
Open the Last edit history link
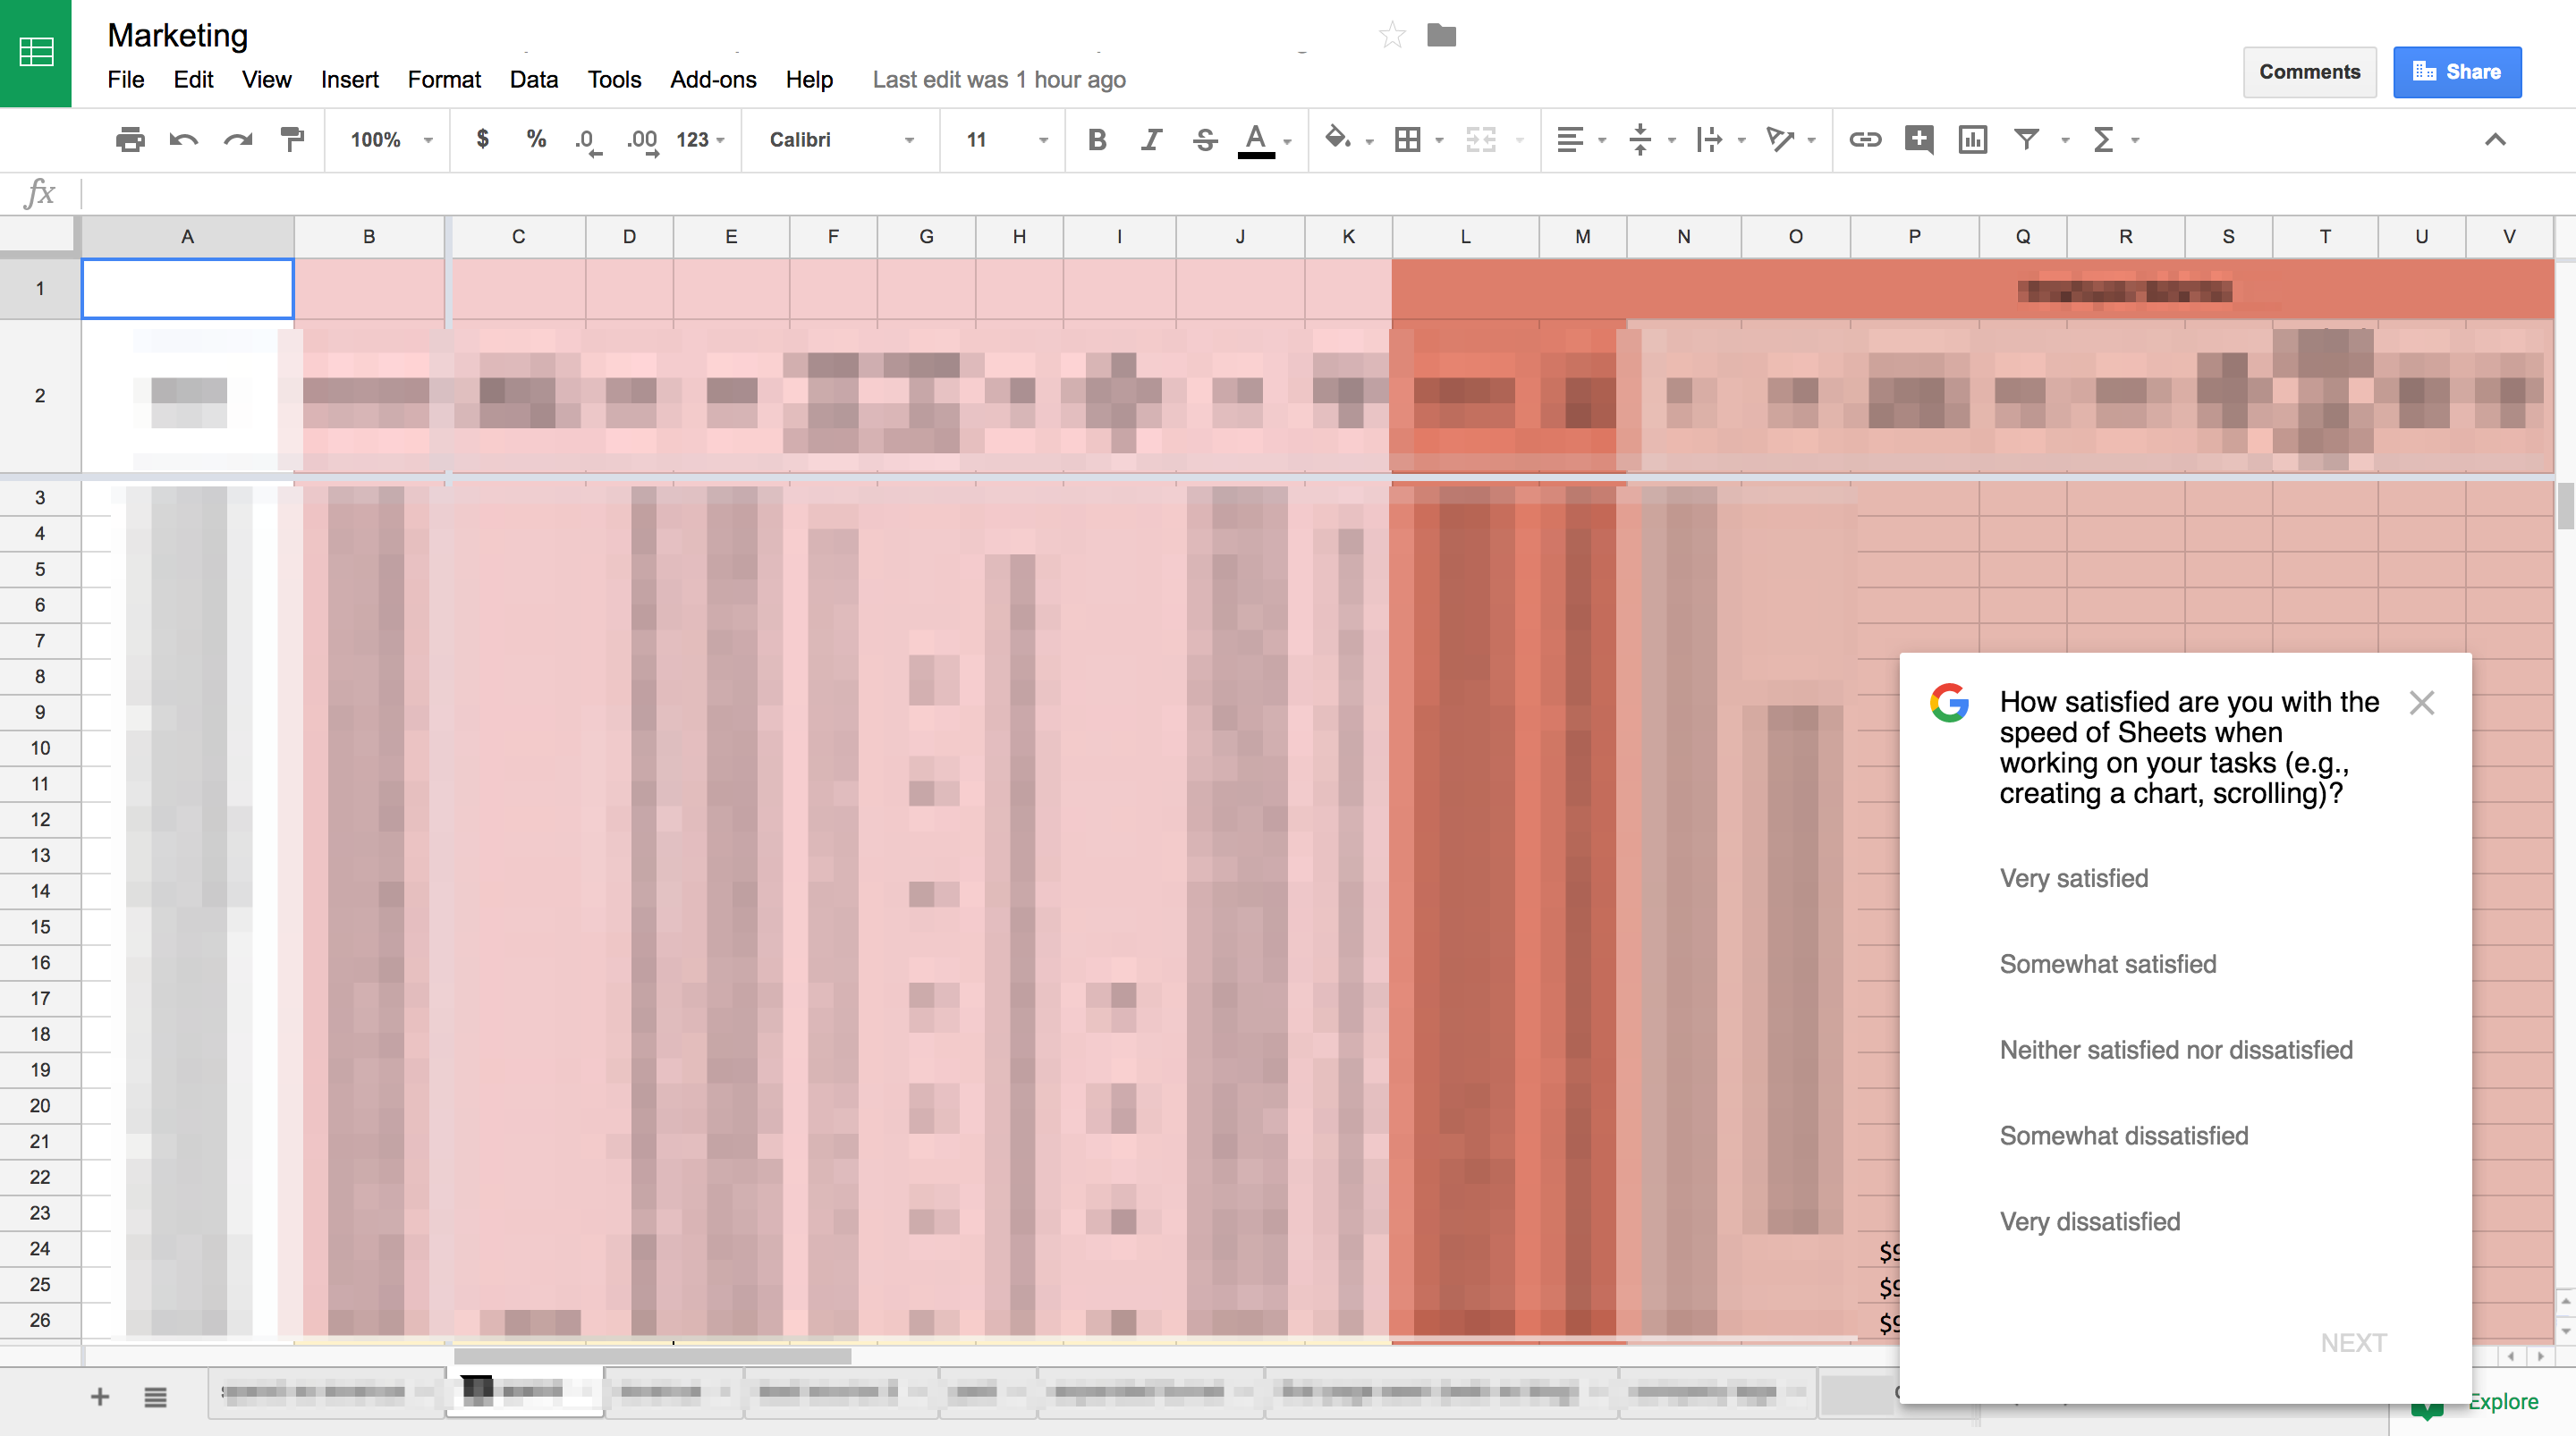coord(998,80)
